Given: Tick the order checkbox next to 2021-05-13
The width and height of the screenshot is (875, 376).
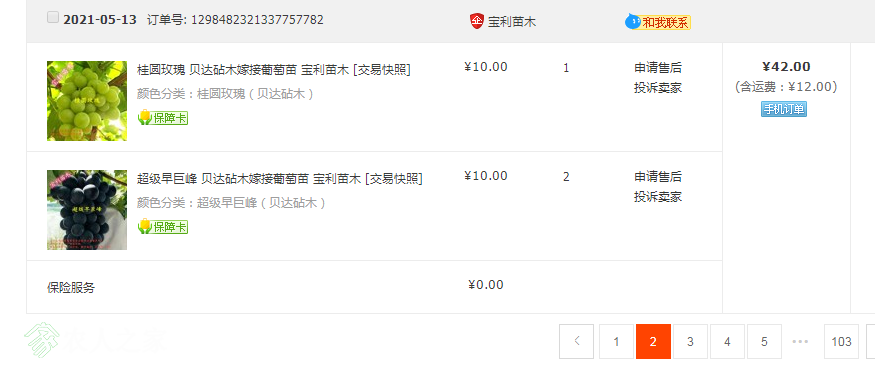Looking at the screenshot, I should tap(52, 18).
